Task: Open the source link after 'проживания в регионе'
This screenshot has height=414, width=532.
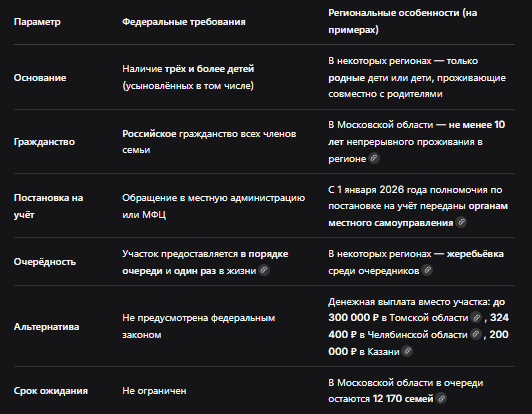Action: [x=374, y=158]
